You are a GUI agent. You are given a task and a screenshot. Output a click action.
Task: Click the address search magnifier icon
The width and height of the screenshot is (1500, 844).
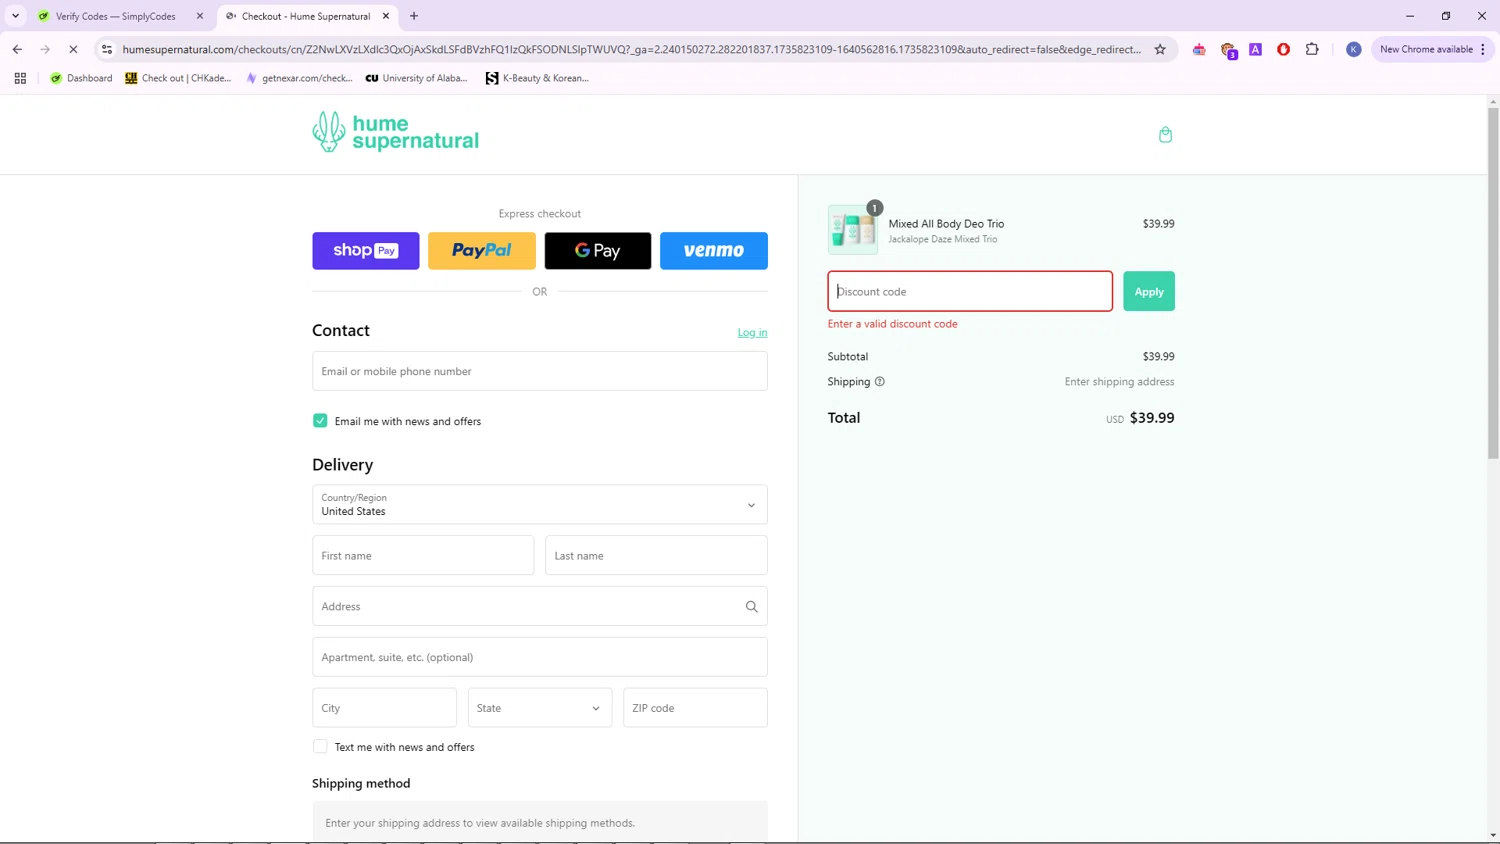pyautogui.click(x=751, y=606)
